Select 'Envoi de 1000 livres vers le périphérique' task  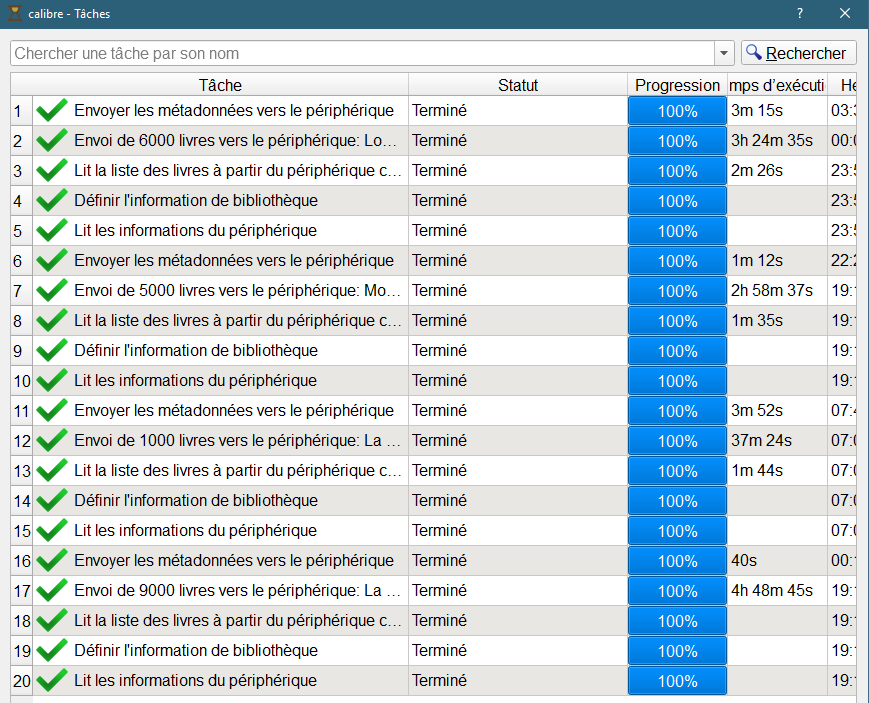237,440
